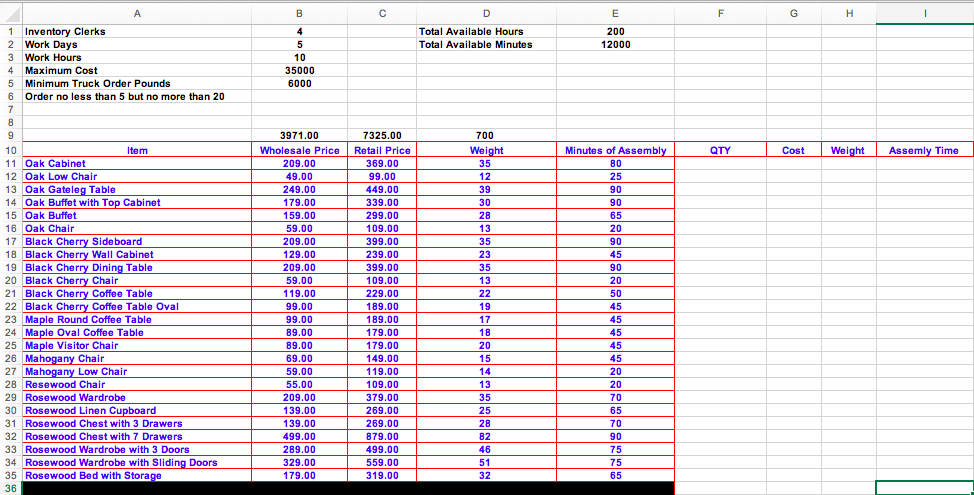Select the 449.00 retail price cell

(383, 189)
